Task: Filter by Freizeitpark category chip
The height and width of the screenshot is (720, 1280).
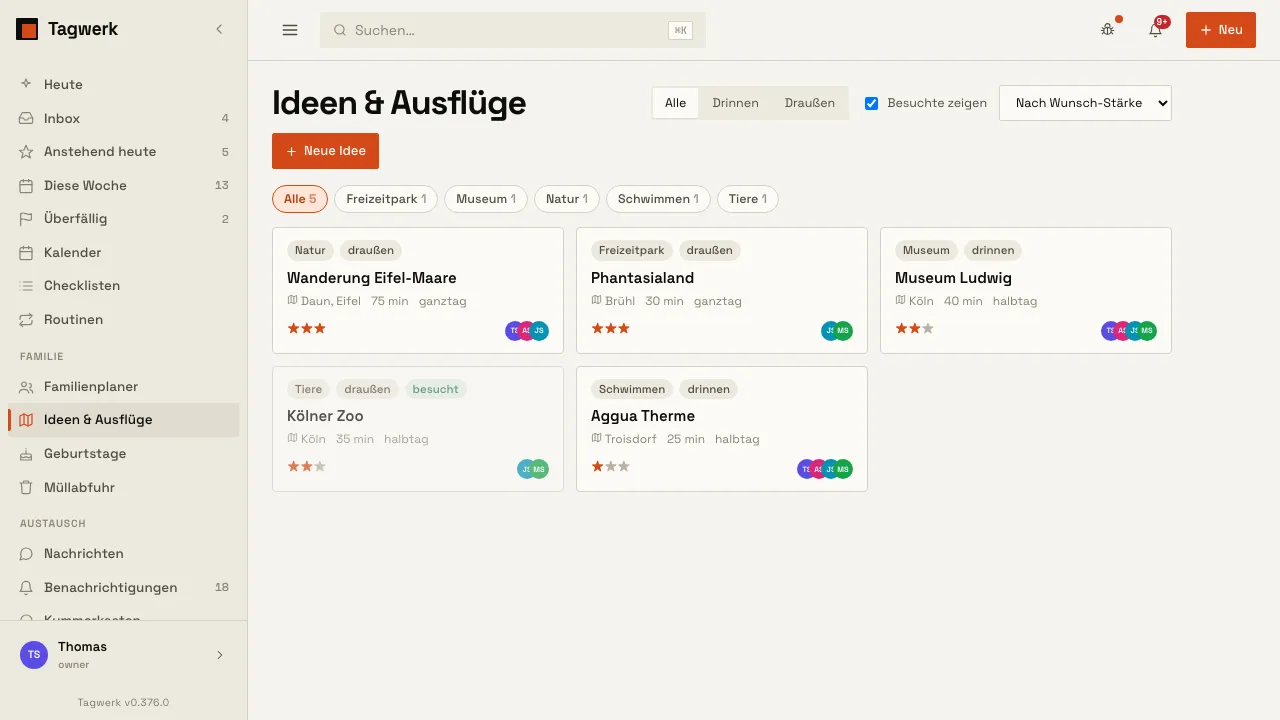Action: coord(386,199)
